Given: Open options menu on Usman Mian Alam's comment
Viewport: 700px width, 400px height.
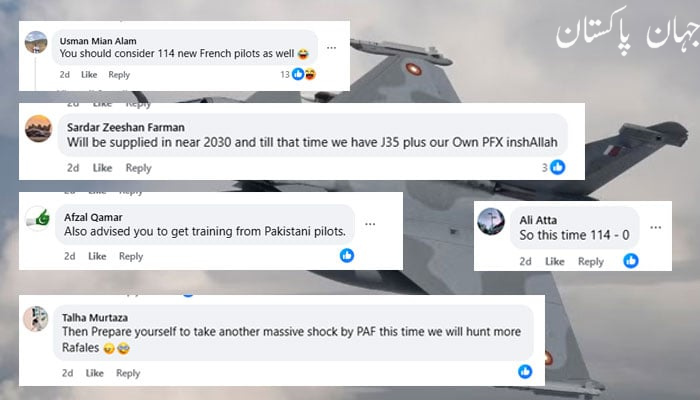Looking at the screenshot, I should tap(331, 48).
